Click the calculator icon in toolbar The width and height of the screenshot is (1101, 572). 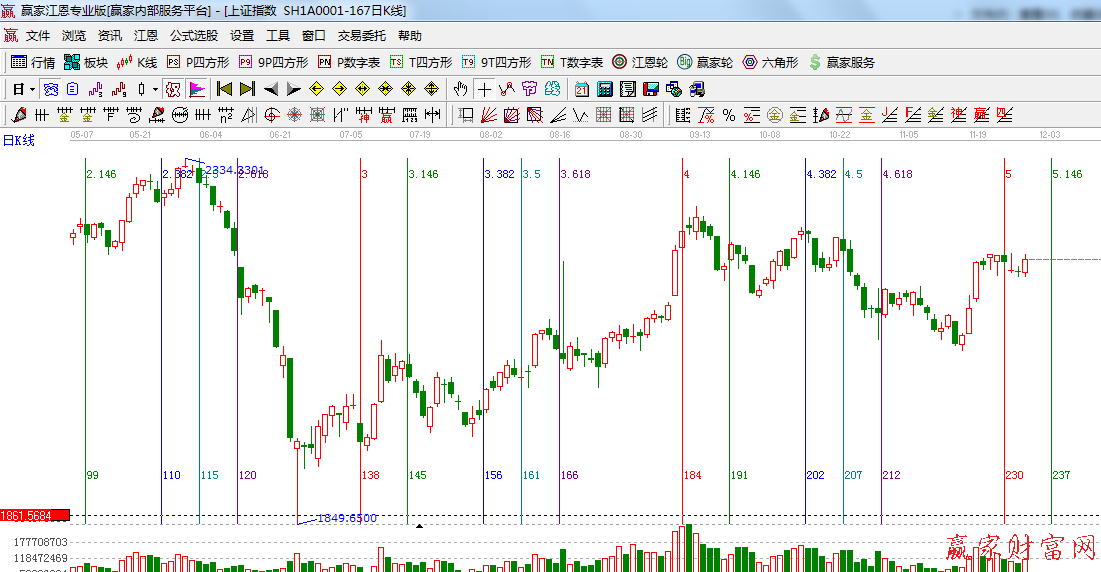tap(604, 89)
